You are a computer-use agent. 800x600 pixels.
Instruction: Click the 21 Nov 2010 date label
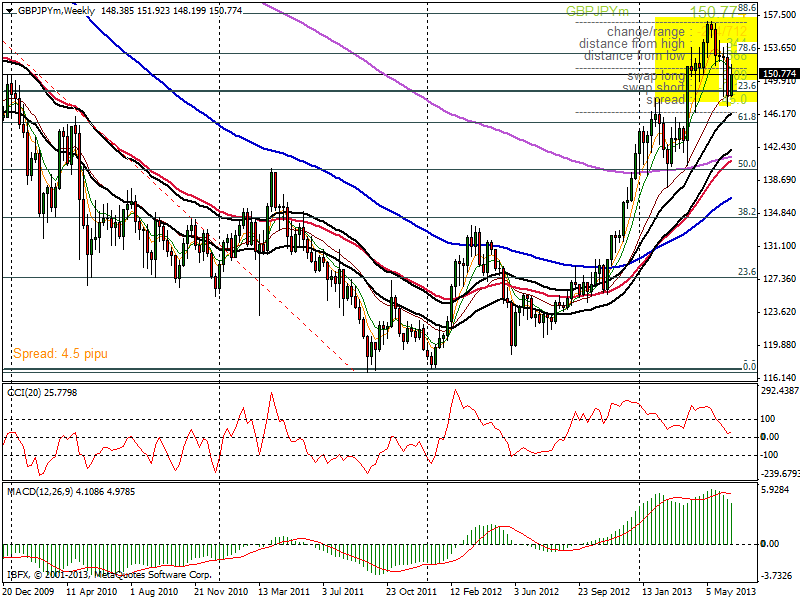point(221,592)
